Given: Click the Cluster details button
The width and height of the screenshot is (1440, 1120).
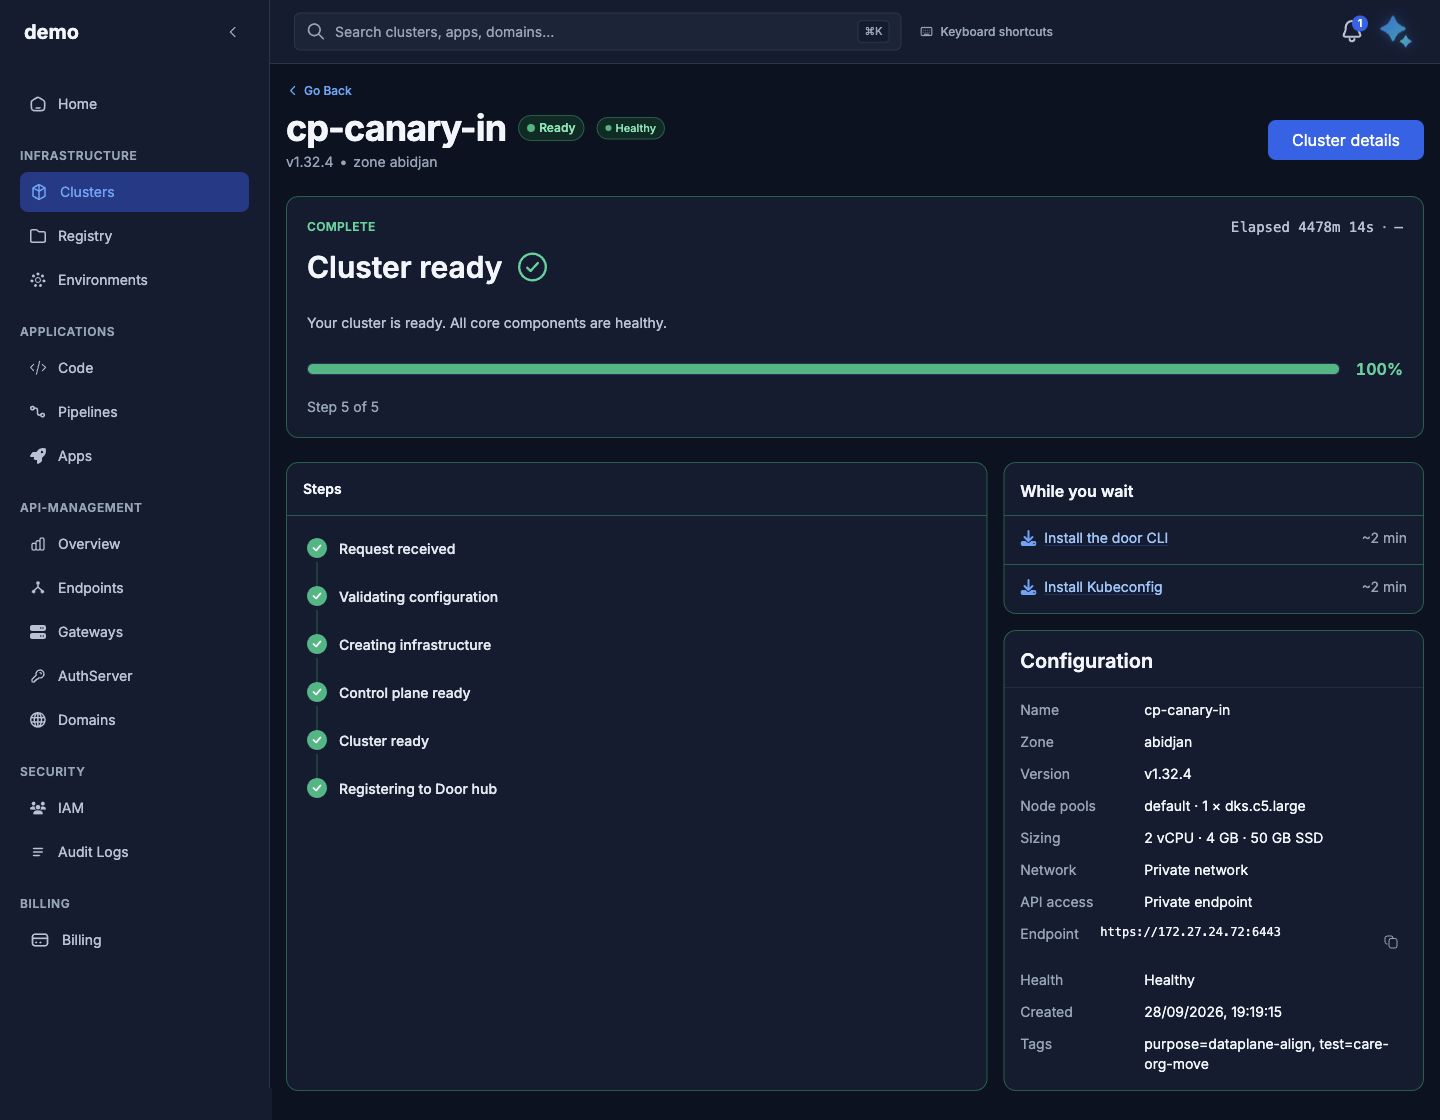Looking at the screenshot, I should click(1345, 140).
